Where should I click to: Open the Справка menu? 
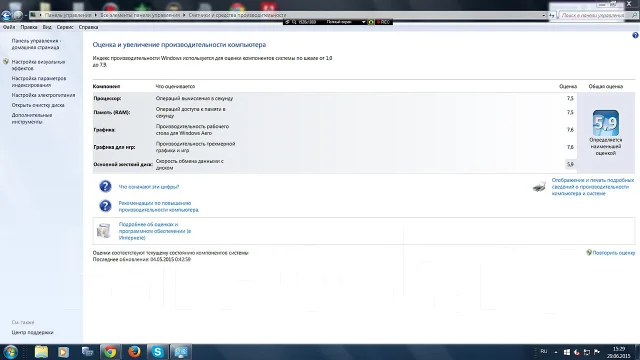[x=88, y=27]
